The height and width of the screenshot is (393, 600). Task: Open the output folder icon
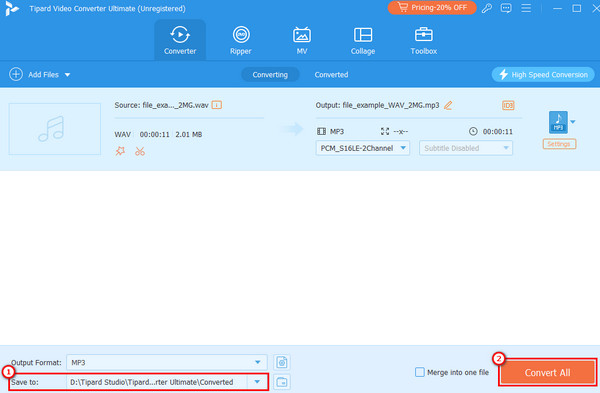point(282,382)
